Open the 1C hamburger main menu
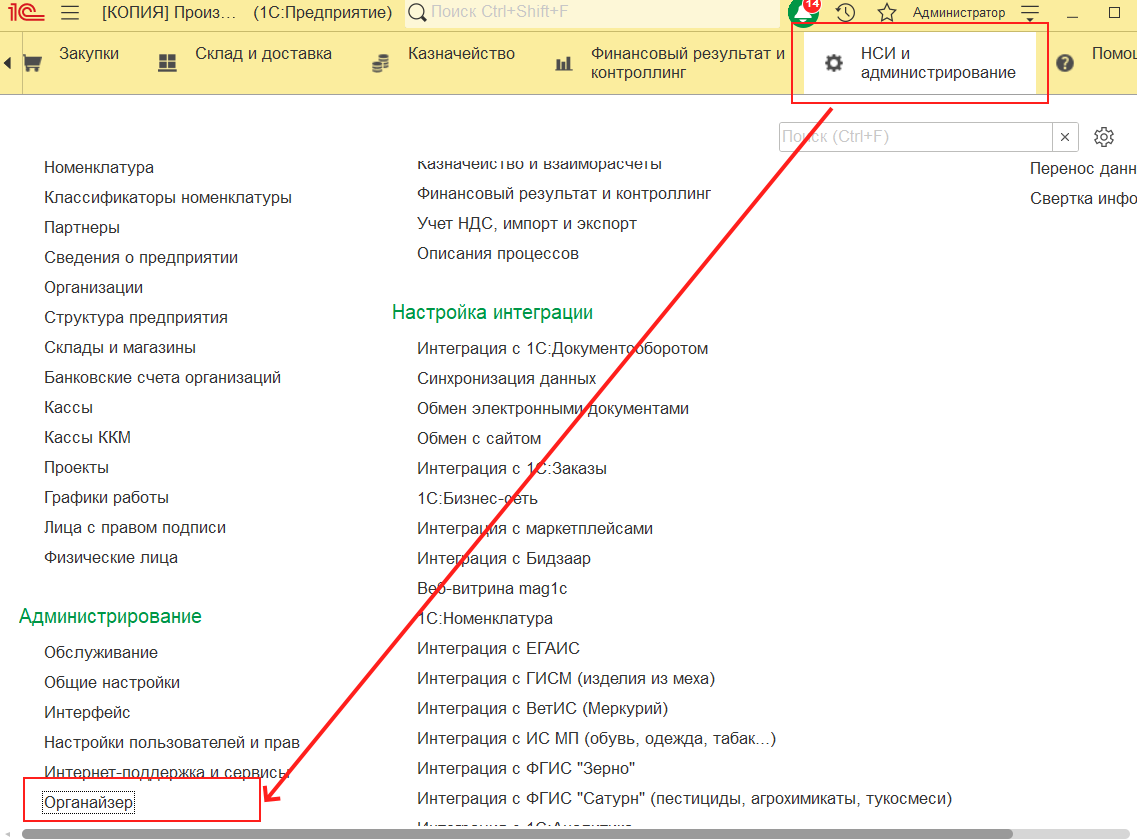This screenshot has height=840, width=1137. [70, 13]
